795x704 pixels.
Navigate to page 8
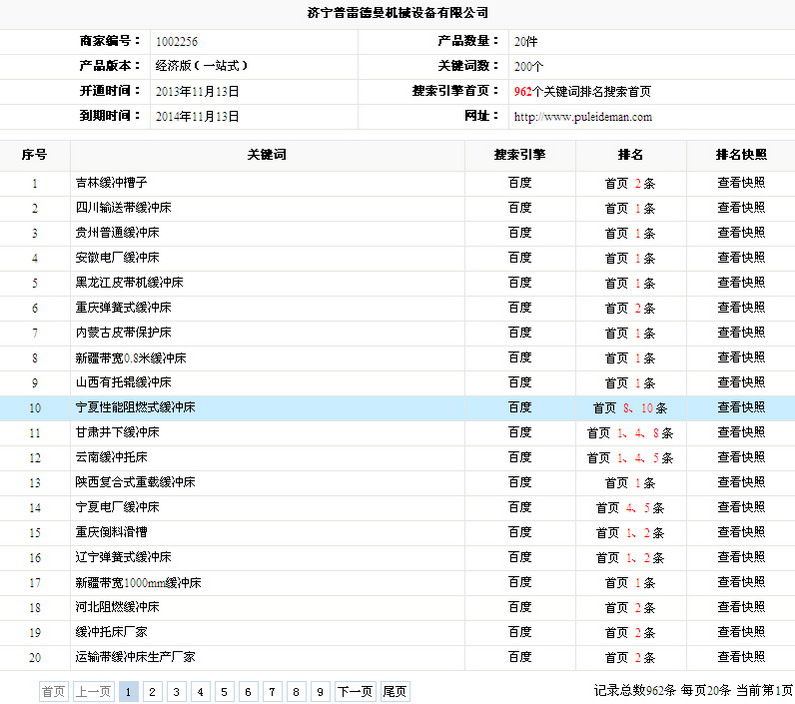click(296, 692)
